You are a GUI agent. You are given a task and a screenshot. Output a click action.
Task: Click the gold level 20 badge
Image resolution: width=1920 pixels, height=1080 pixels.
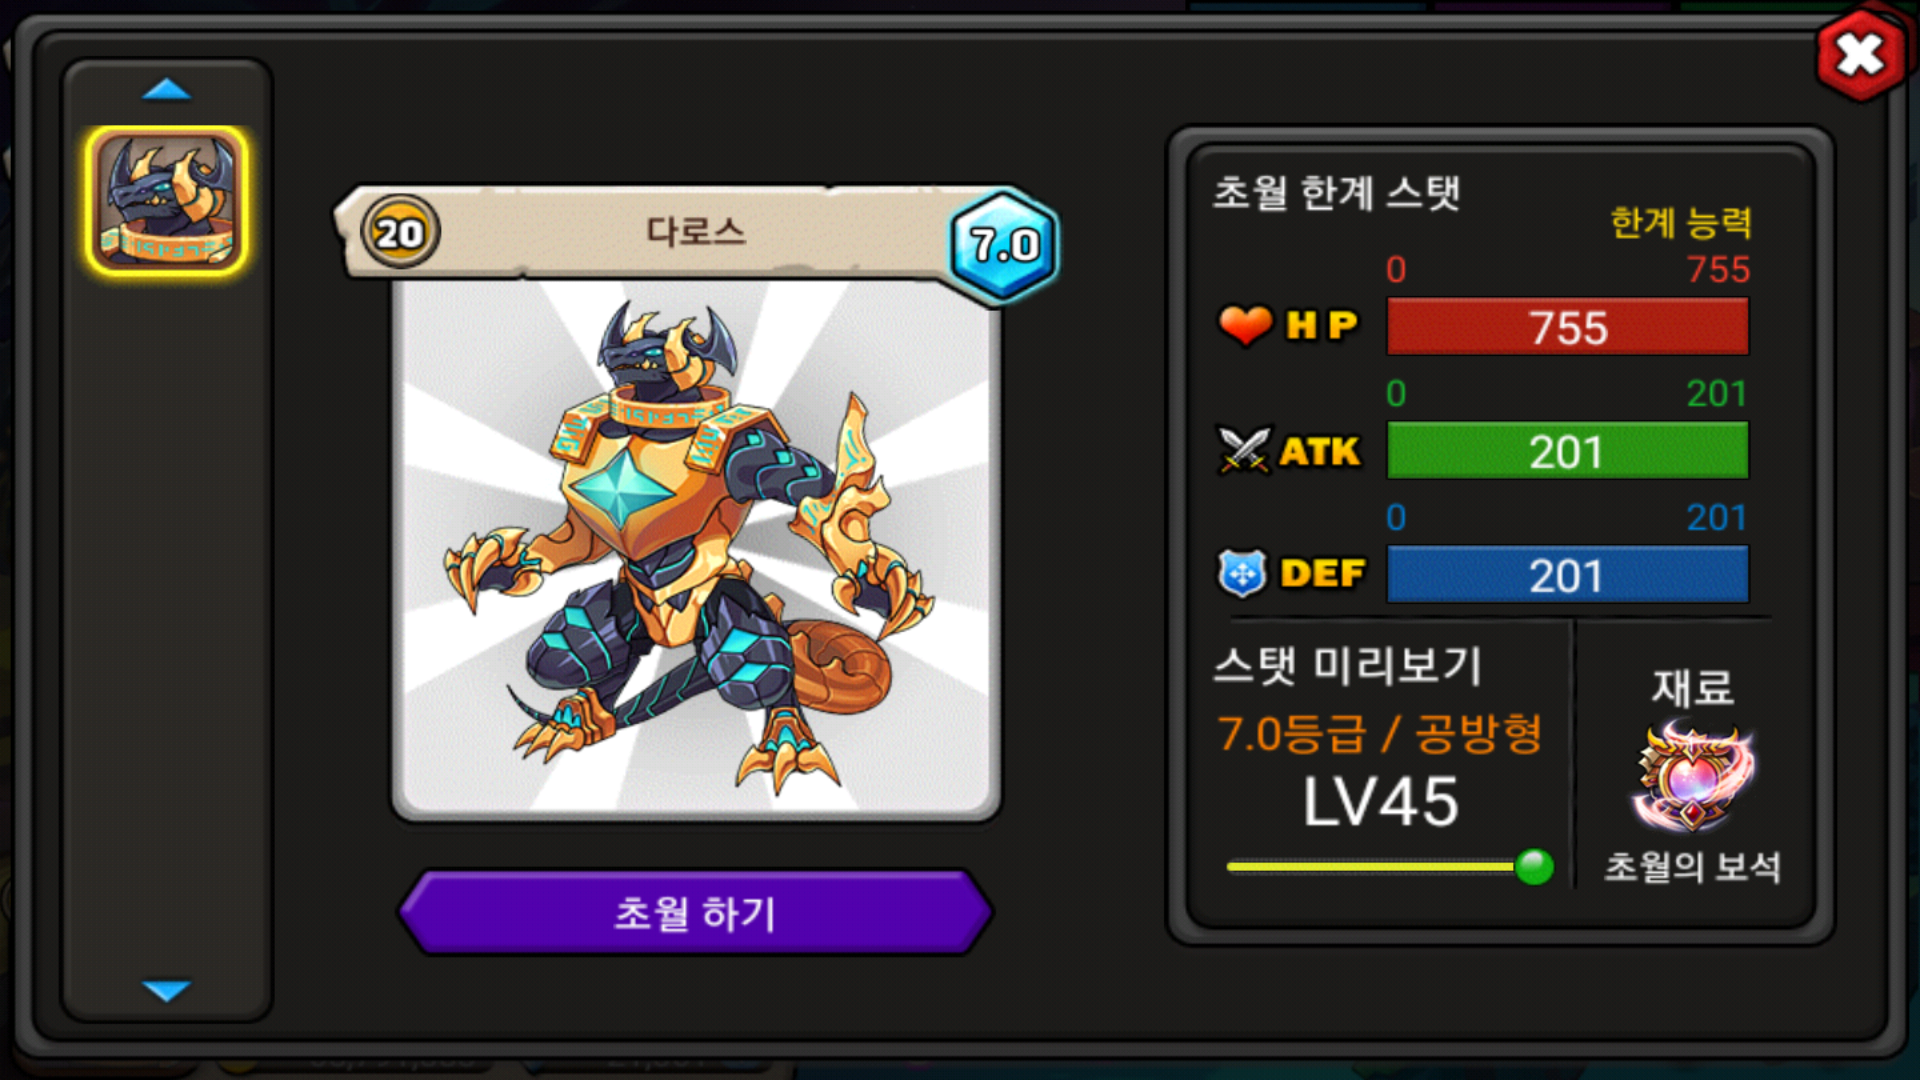pyautogui.click(x=400, y=233)
